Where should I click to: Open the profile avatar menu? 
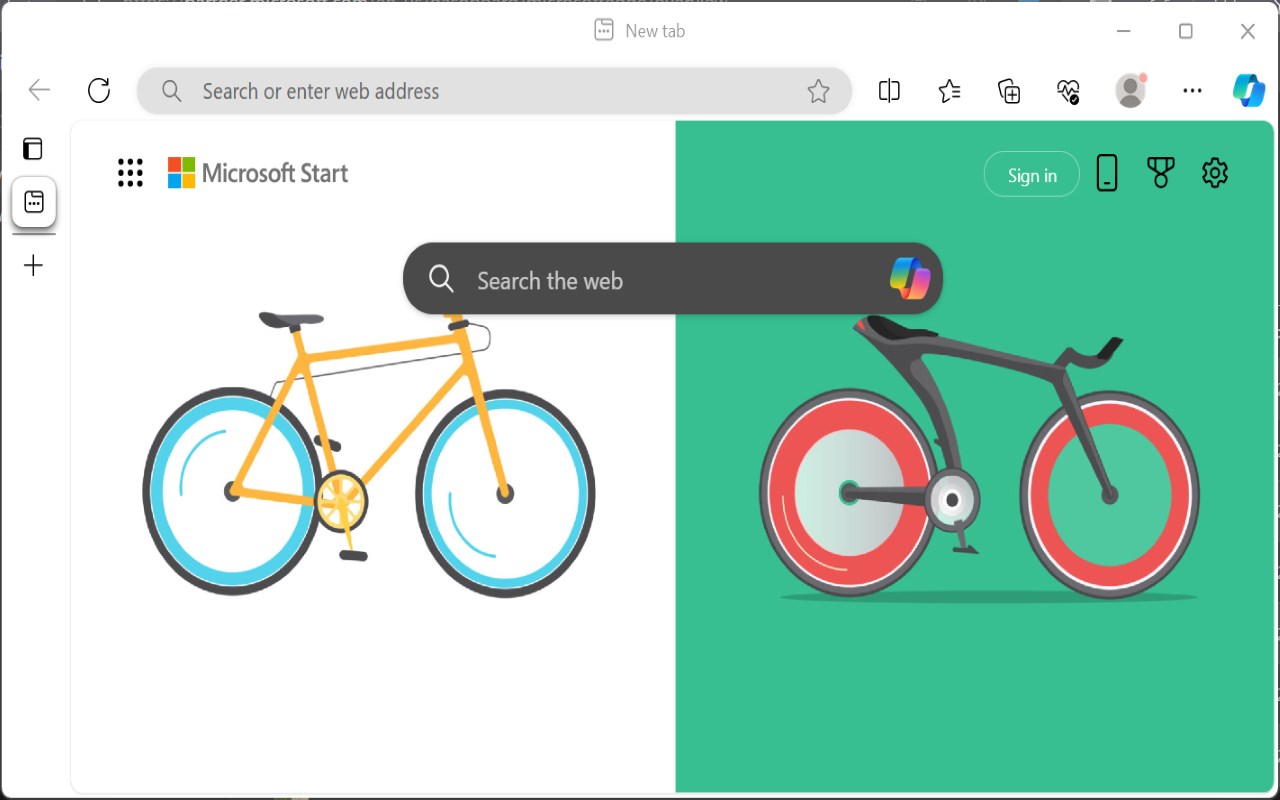[1130, 91]
